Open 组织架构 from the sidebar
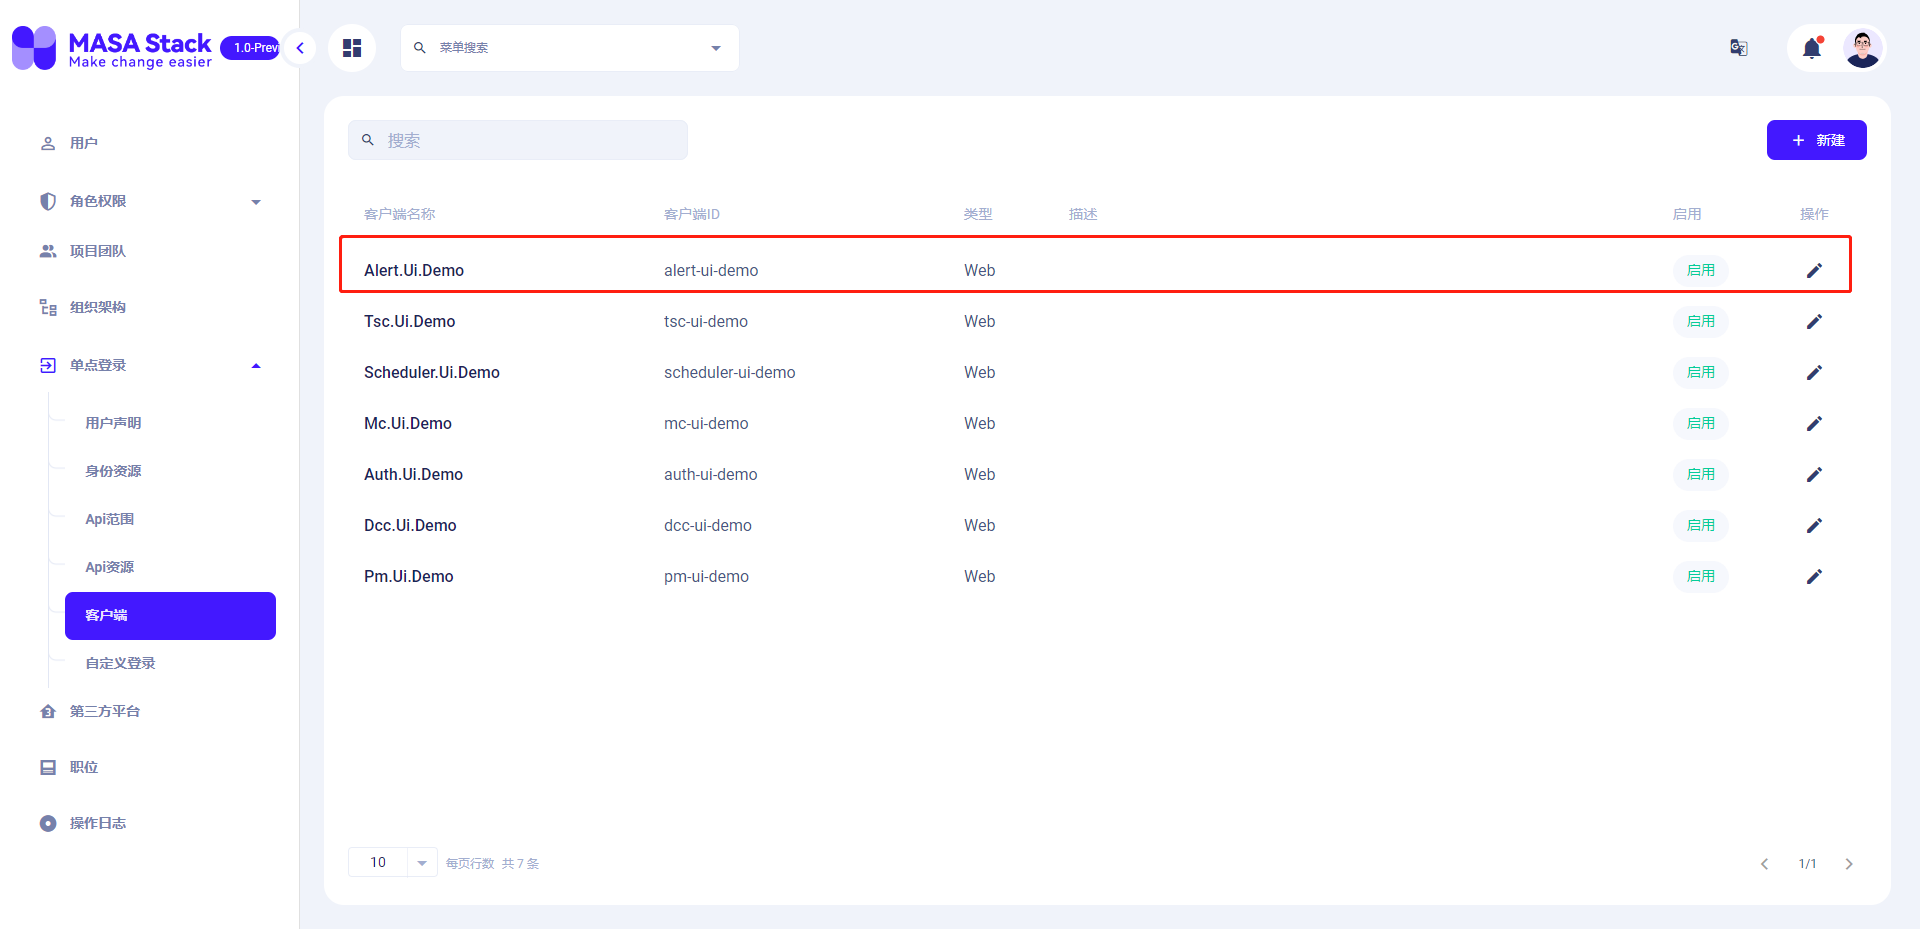Viewport: 1920px width, 929px height. pos(97,306)
